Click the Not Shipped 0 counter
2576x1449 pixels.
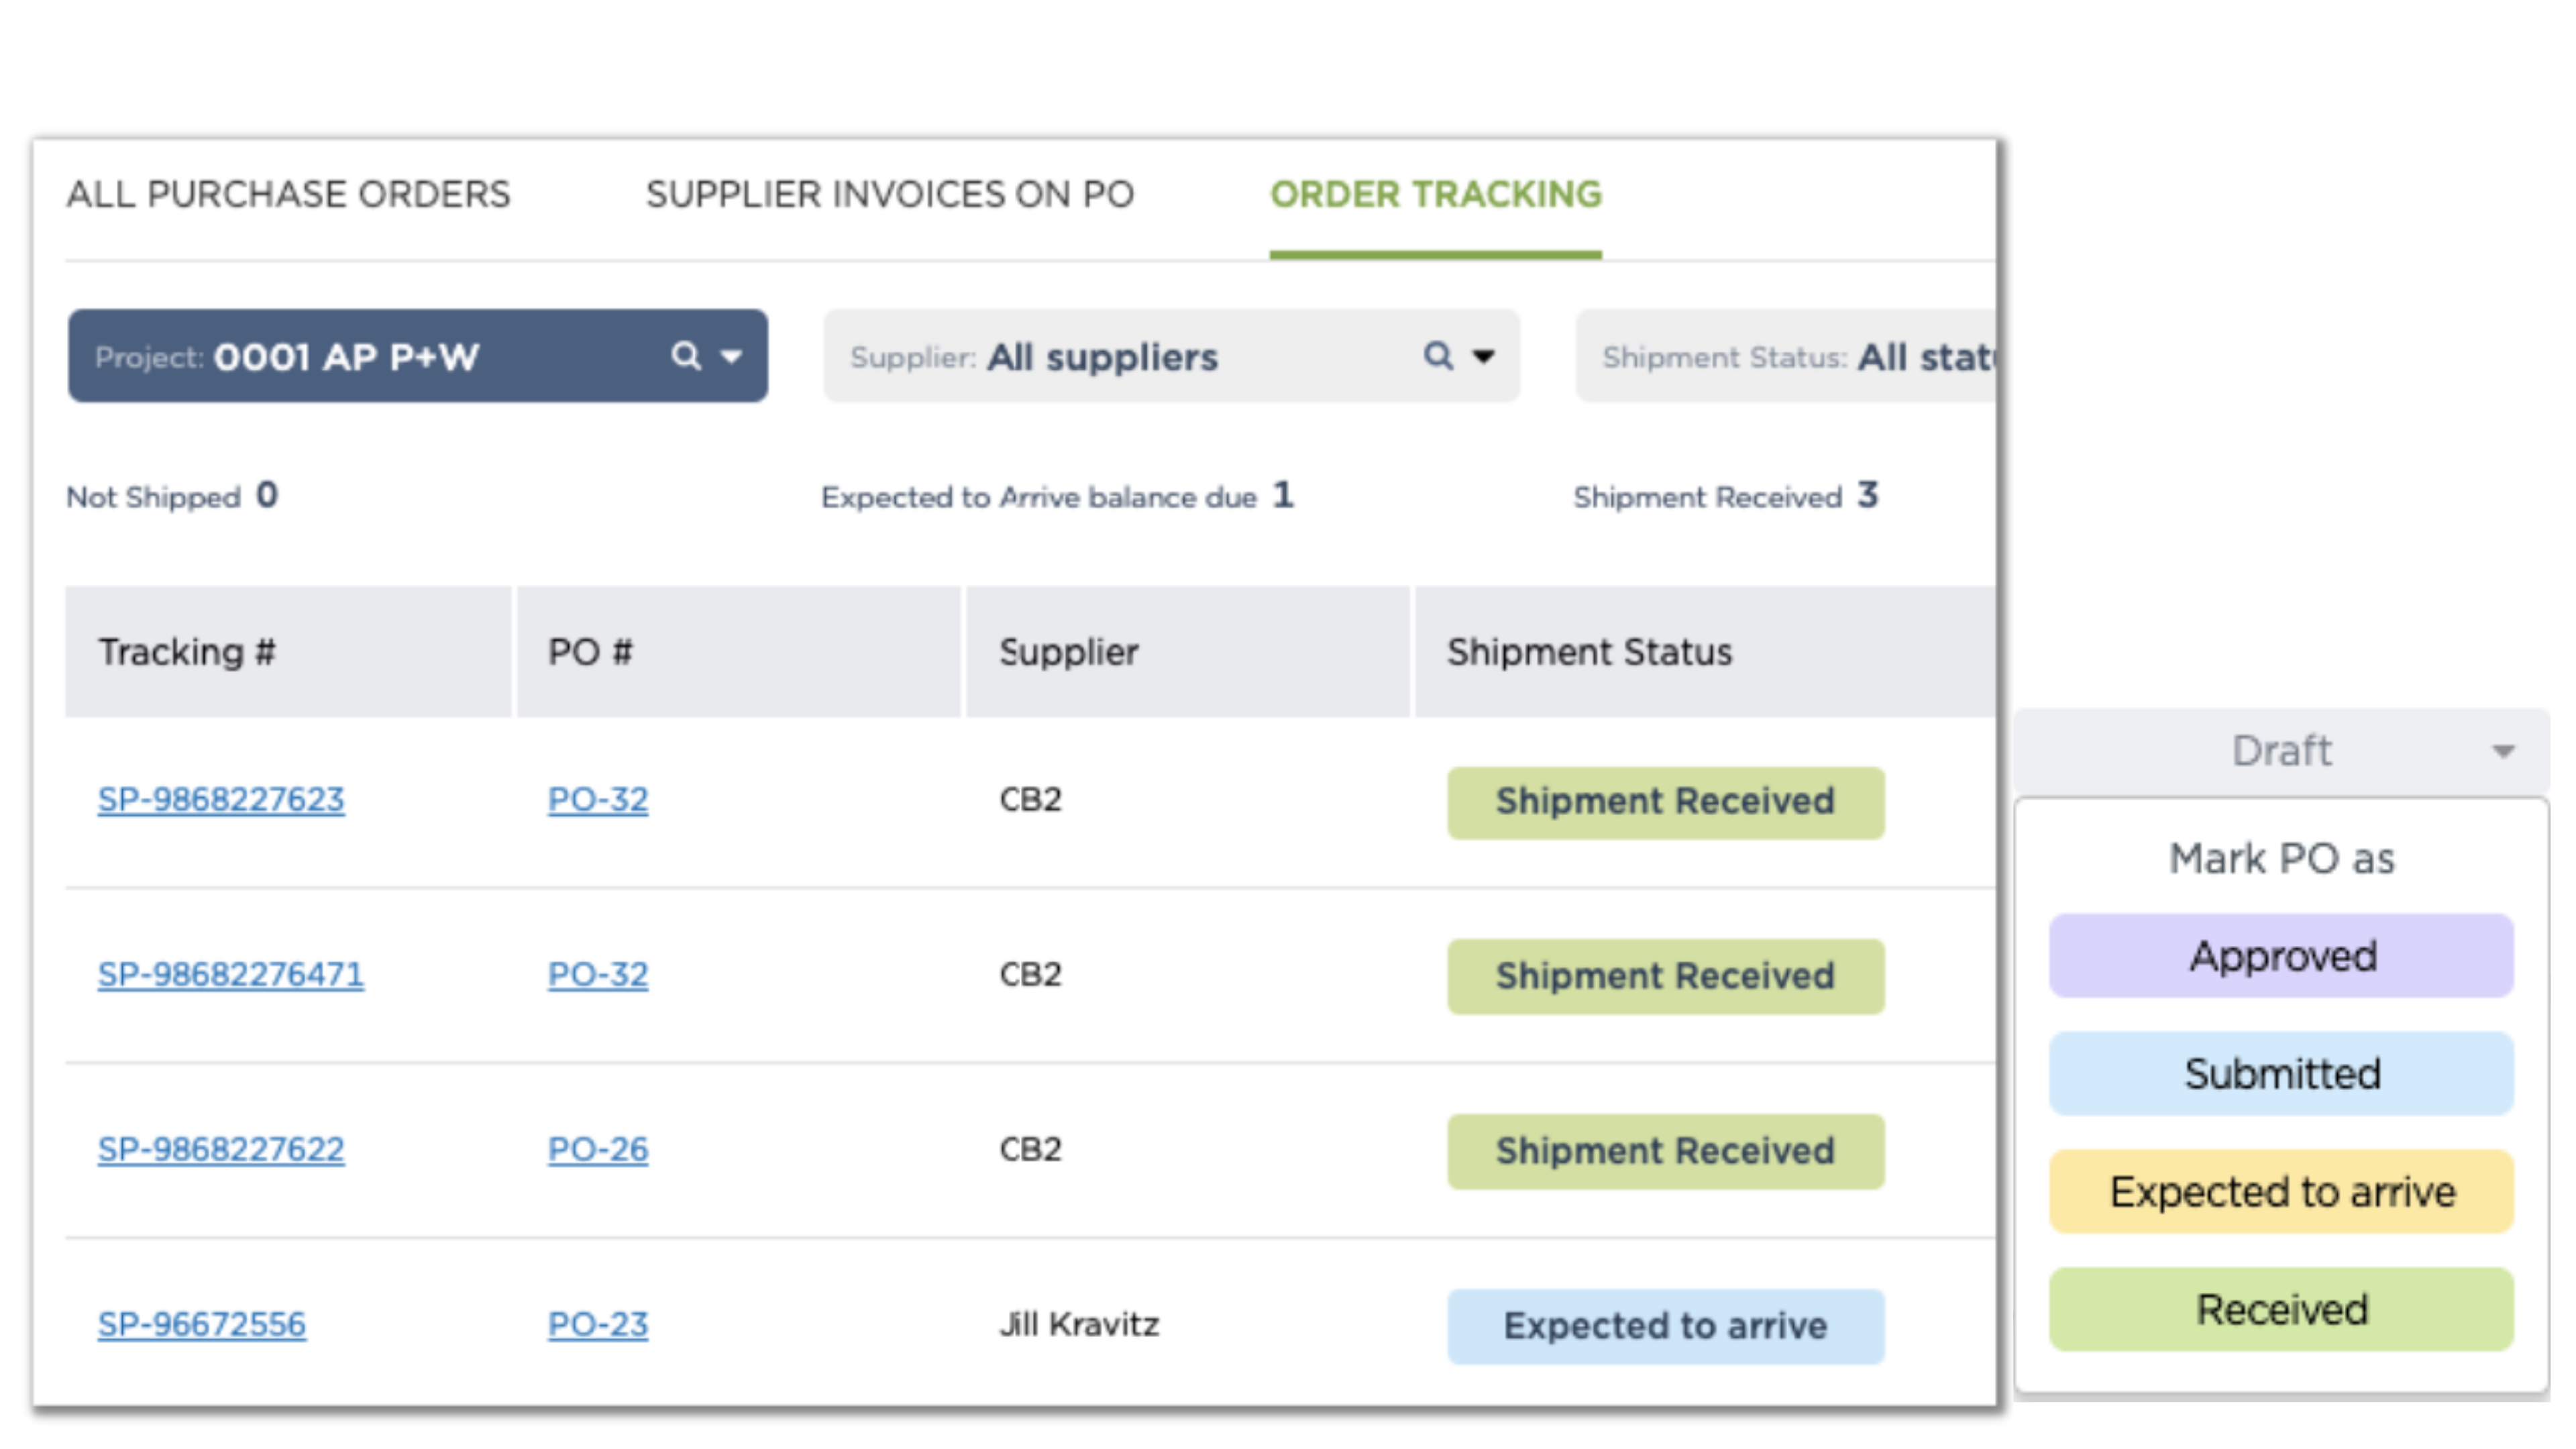173,496
